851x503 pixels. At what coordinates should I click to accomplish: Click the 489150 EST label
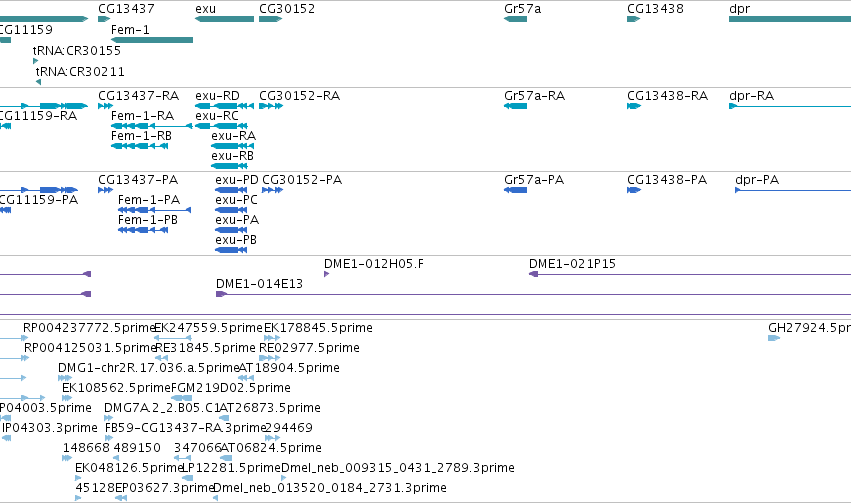pos(137,448)
